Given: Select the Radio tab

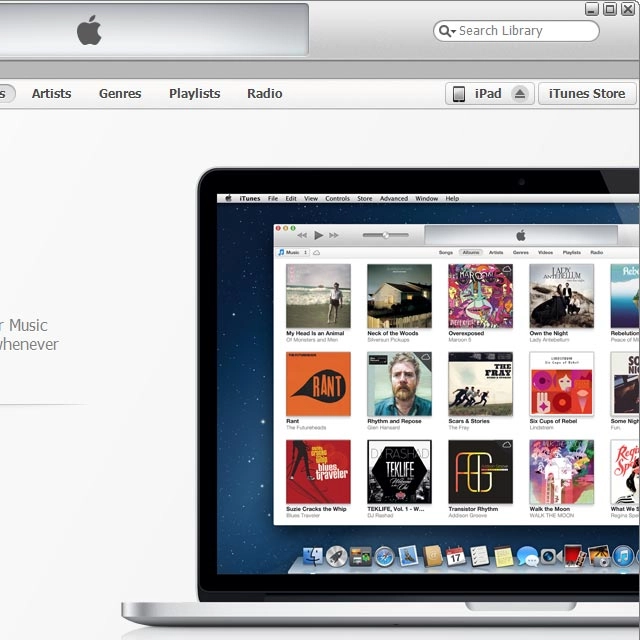Looking at the screenshot, I should point(265,94).
